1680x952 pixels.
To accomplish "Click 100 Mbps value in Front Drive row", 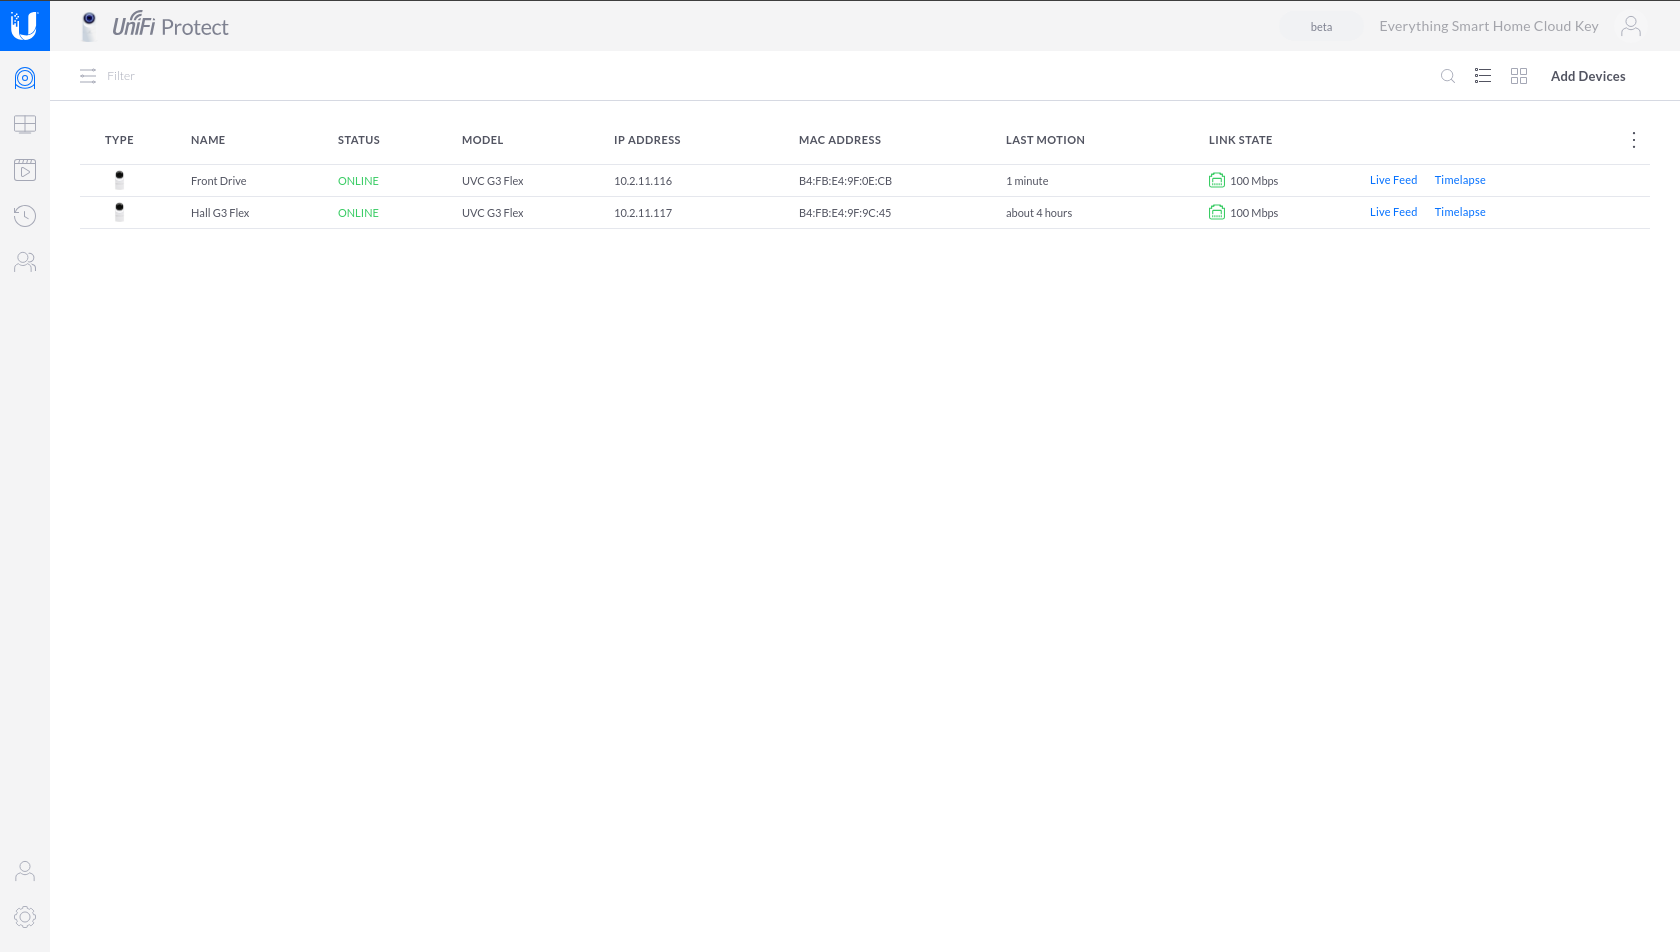I will (x=1254, y=181).
